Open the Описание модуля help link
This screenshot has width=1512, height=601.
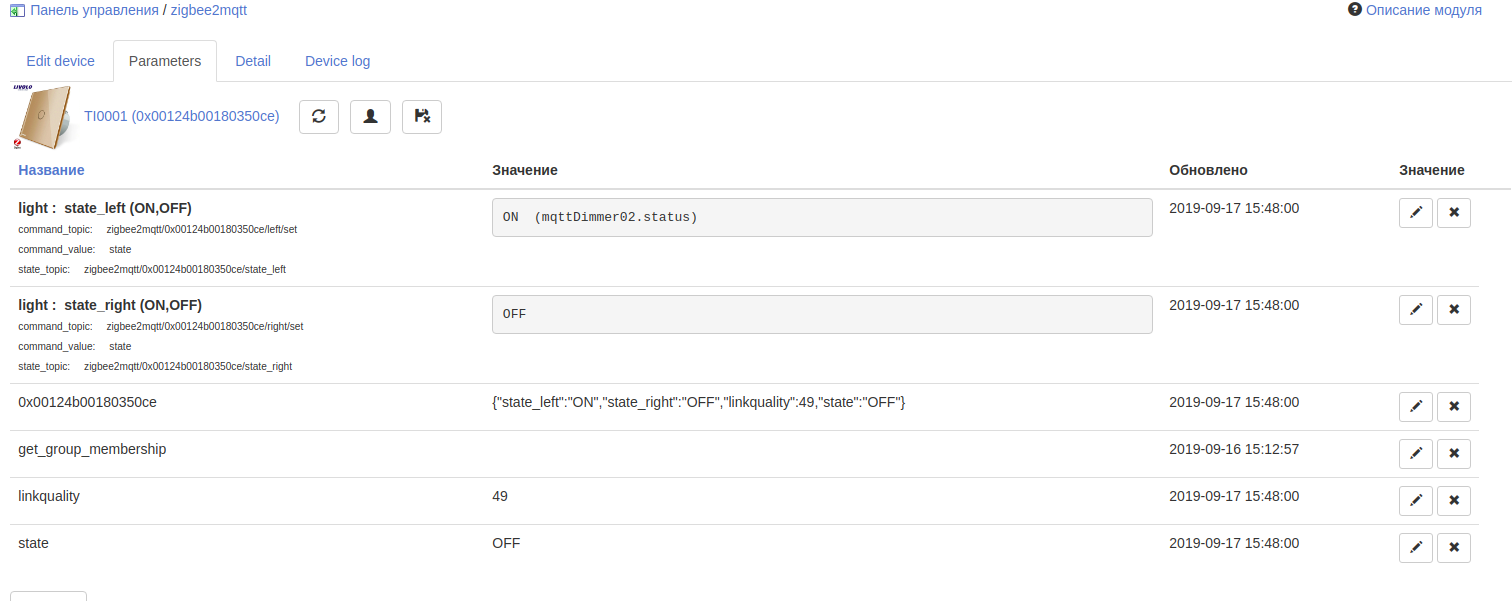tap(1423, 10)
